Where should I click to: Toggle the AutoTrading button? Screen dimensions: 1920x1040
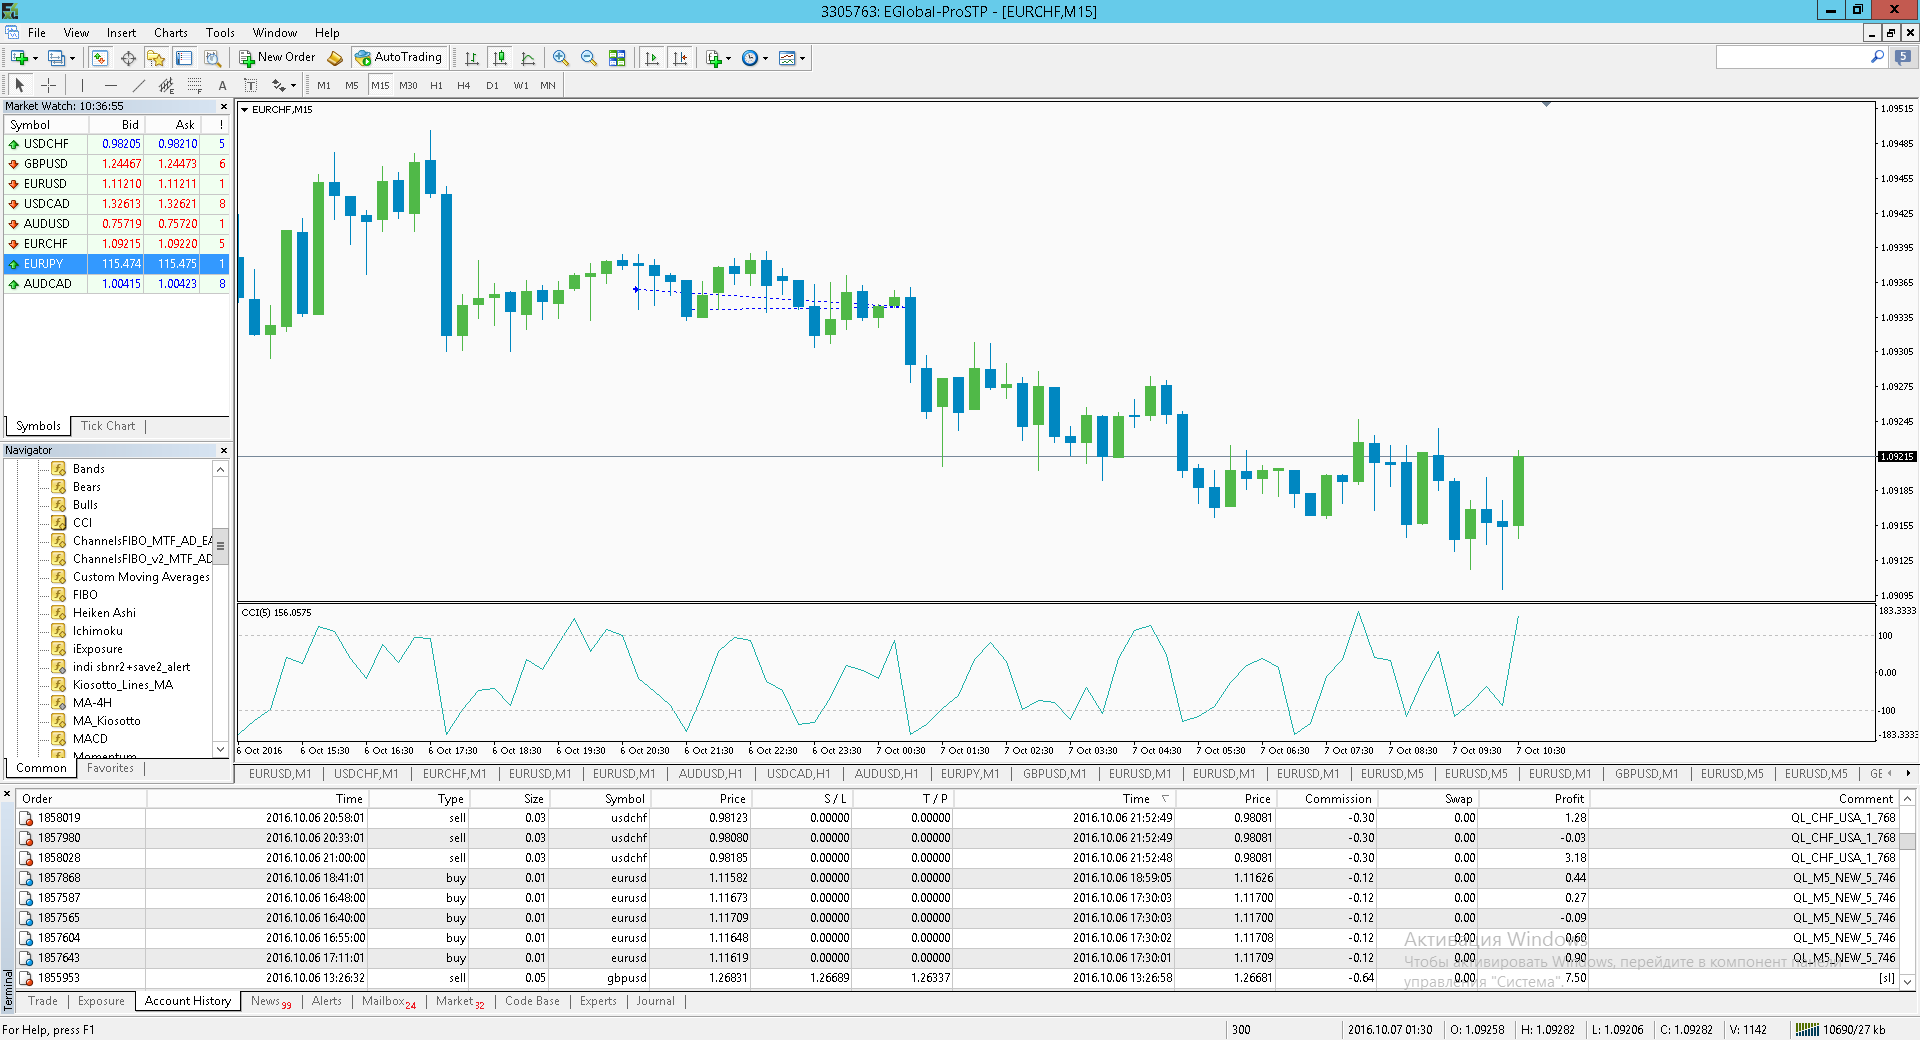coord(398,58)
